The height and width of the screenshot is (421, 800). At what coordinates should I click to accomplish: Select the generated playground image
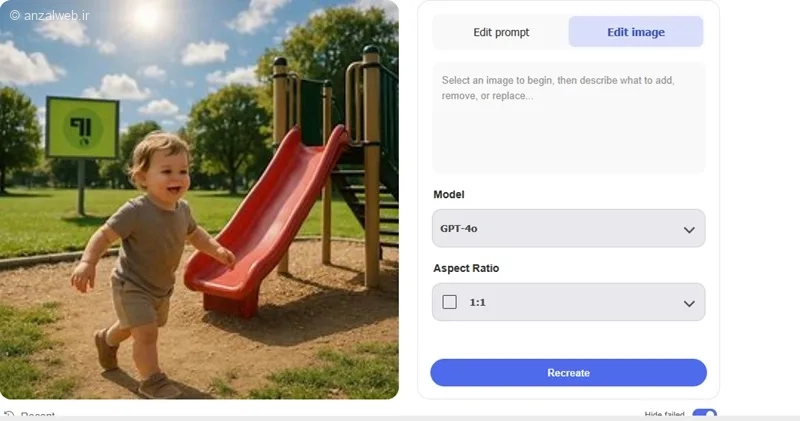tap(199, 200)
